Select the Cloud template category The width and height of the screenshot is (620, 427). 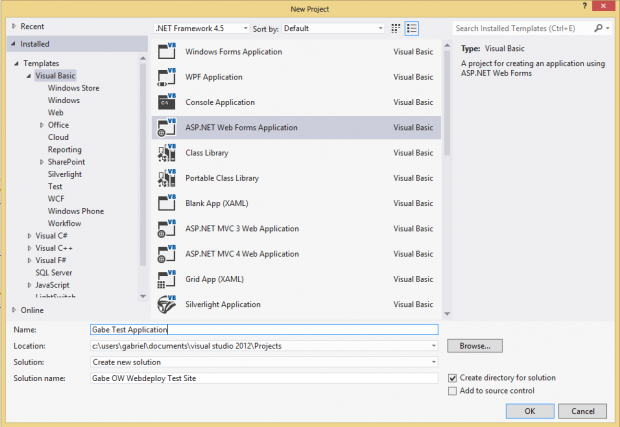[58, 137]
